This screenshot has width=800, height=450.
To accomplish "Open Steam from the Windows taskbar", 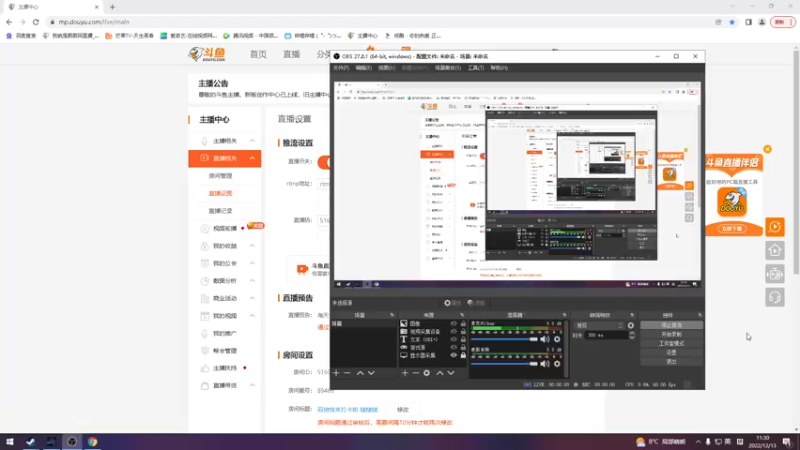I will (x=31, y=442).
